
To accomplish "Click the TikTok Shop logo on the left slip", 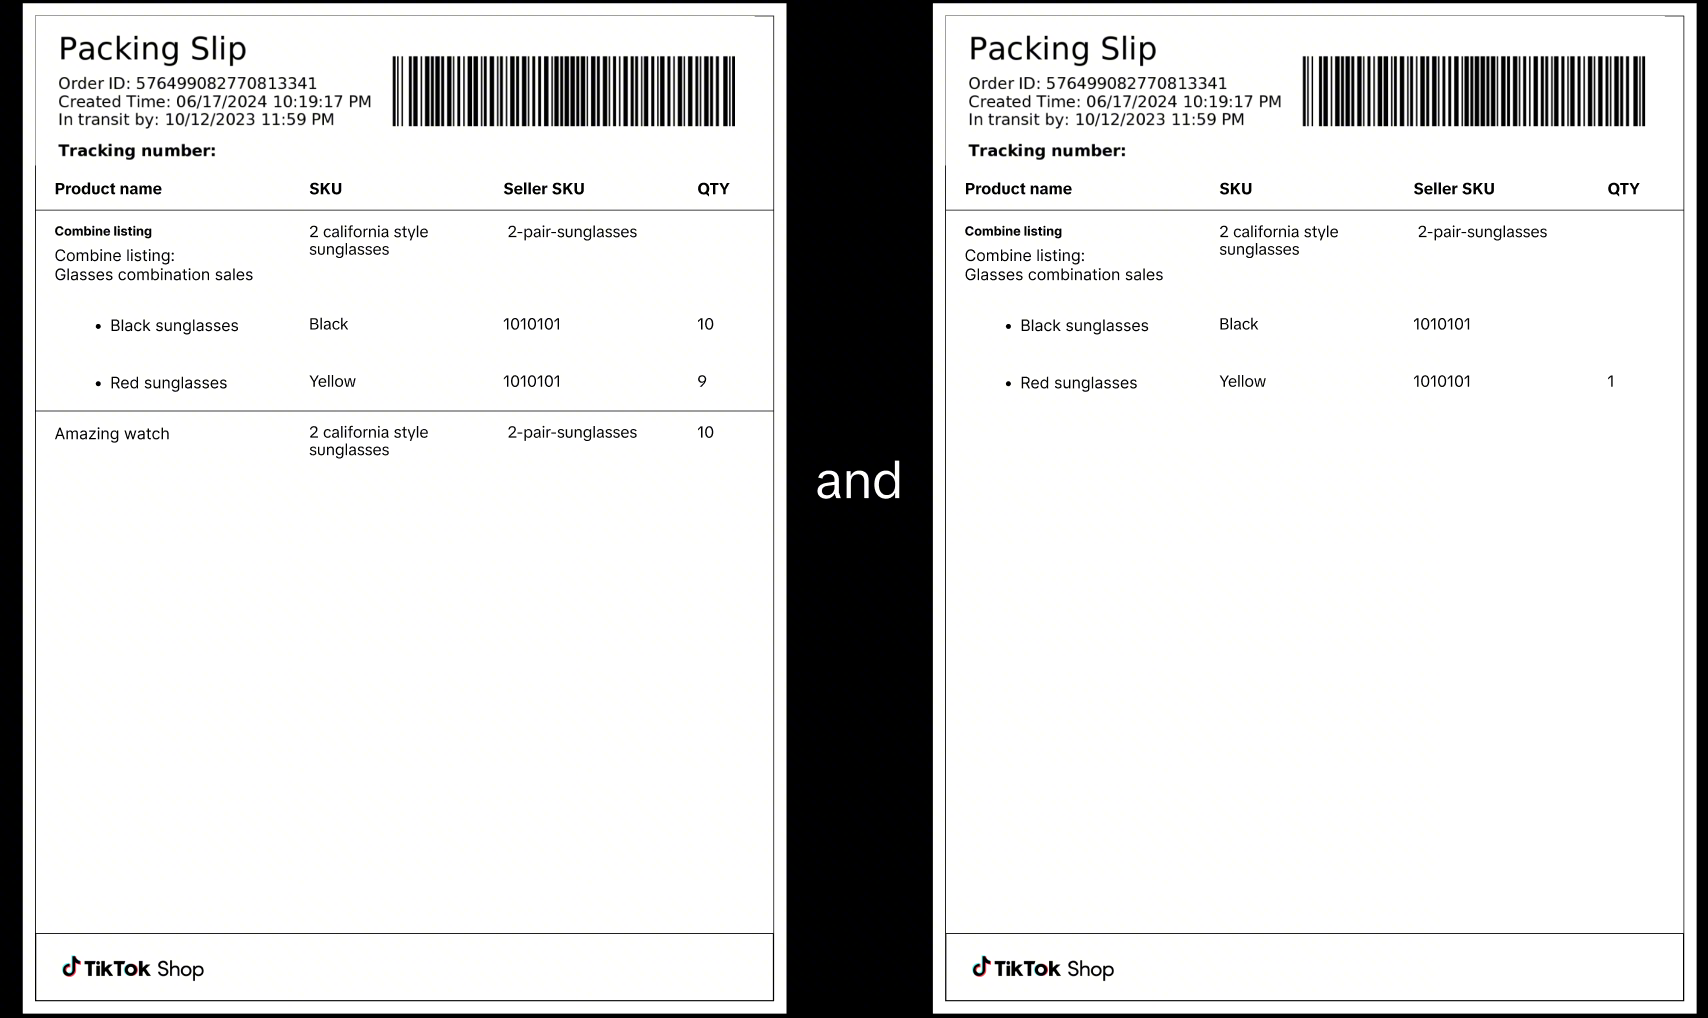I will [133, 968].
